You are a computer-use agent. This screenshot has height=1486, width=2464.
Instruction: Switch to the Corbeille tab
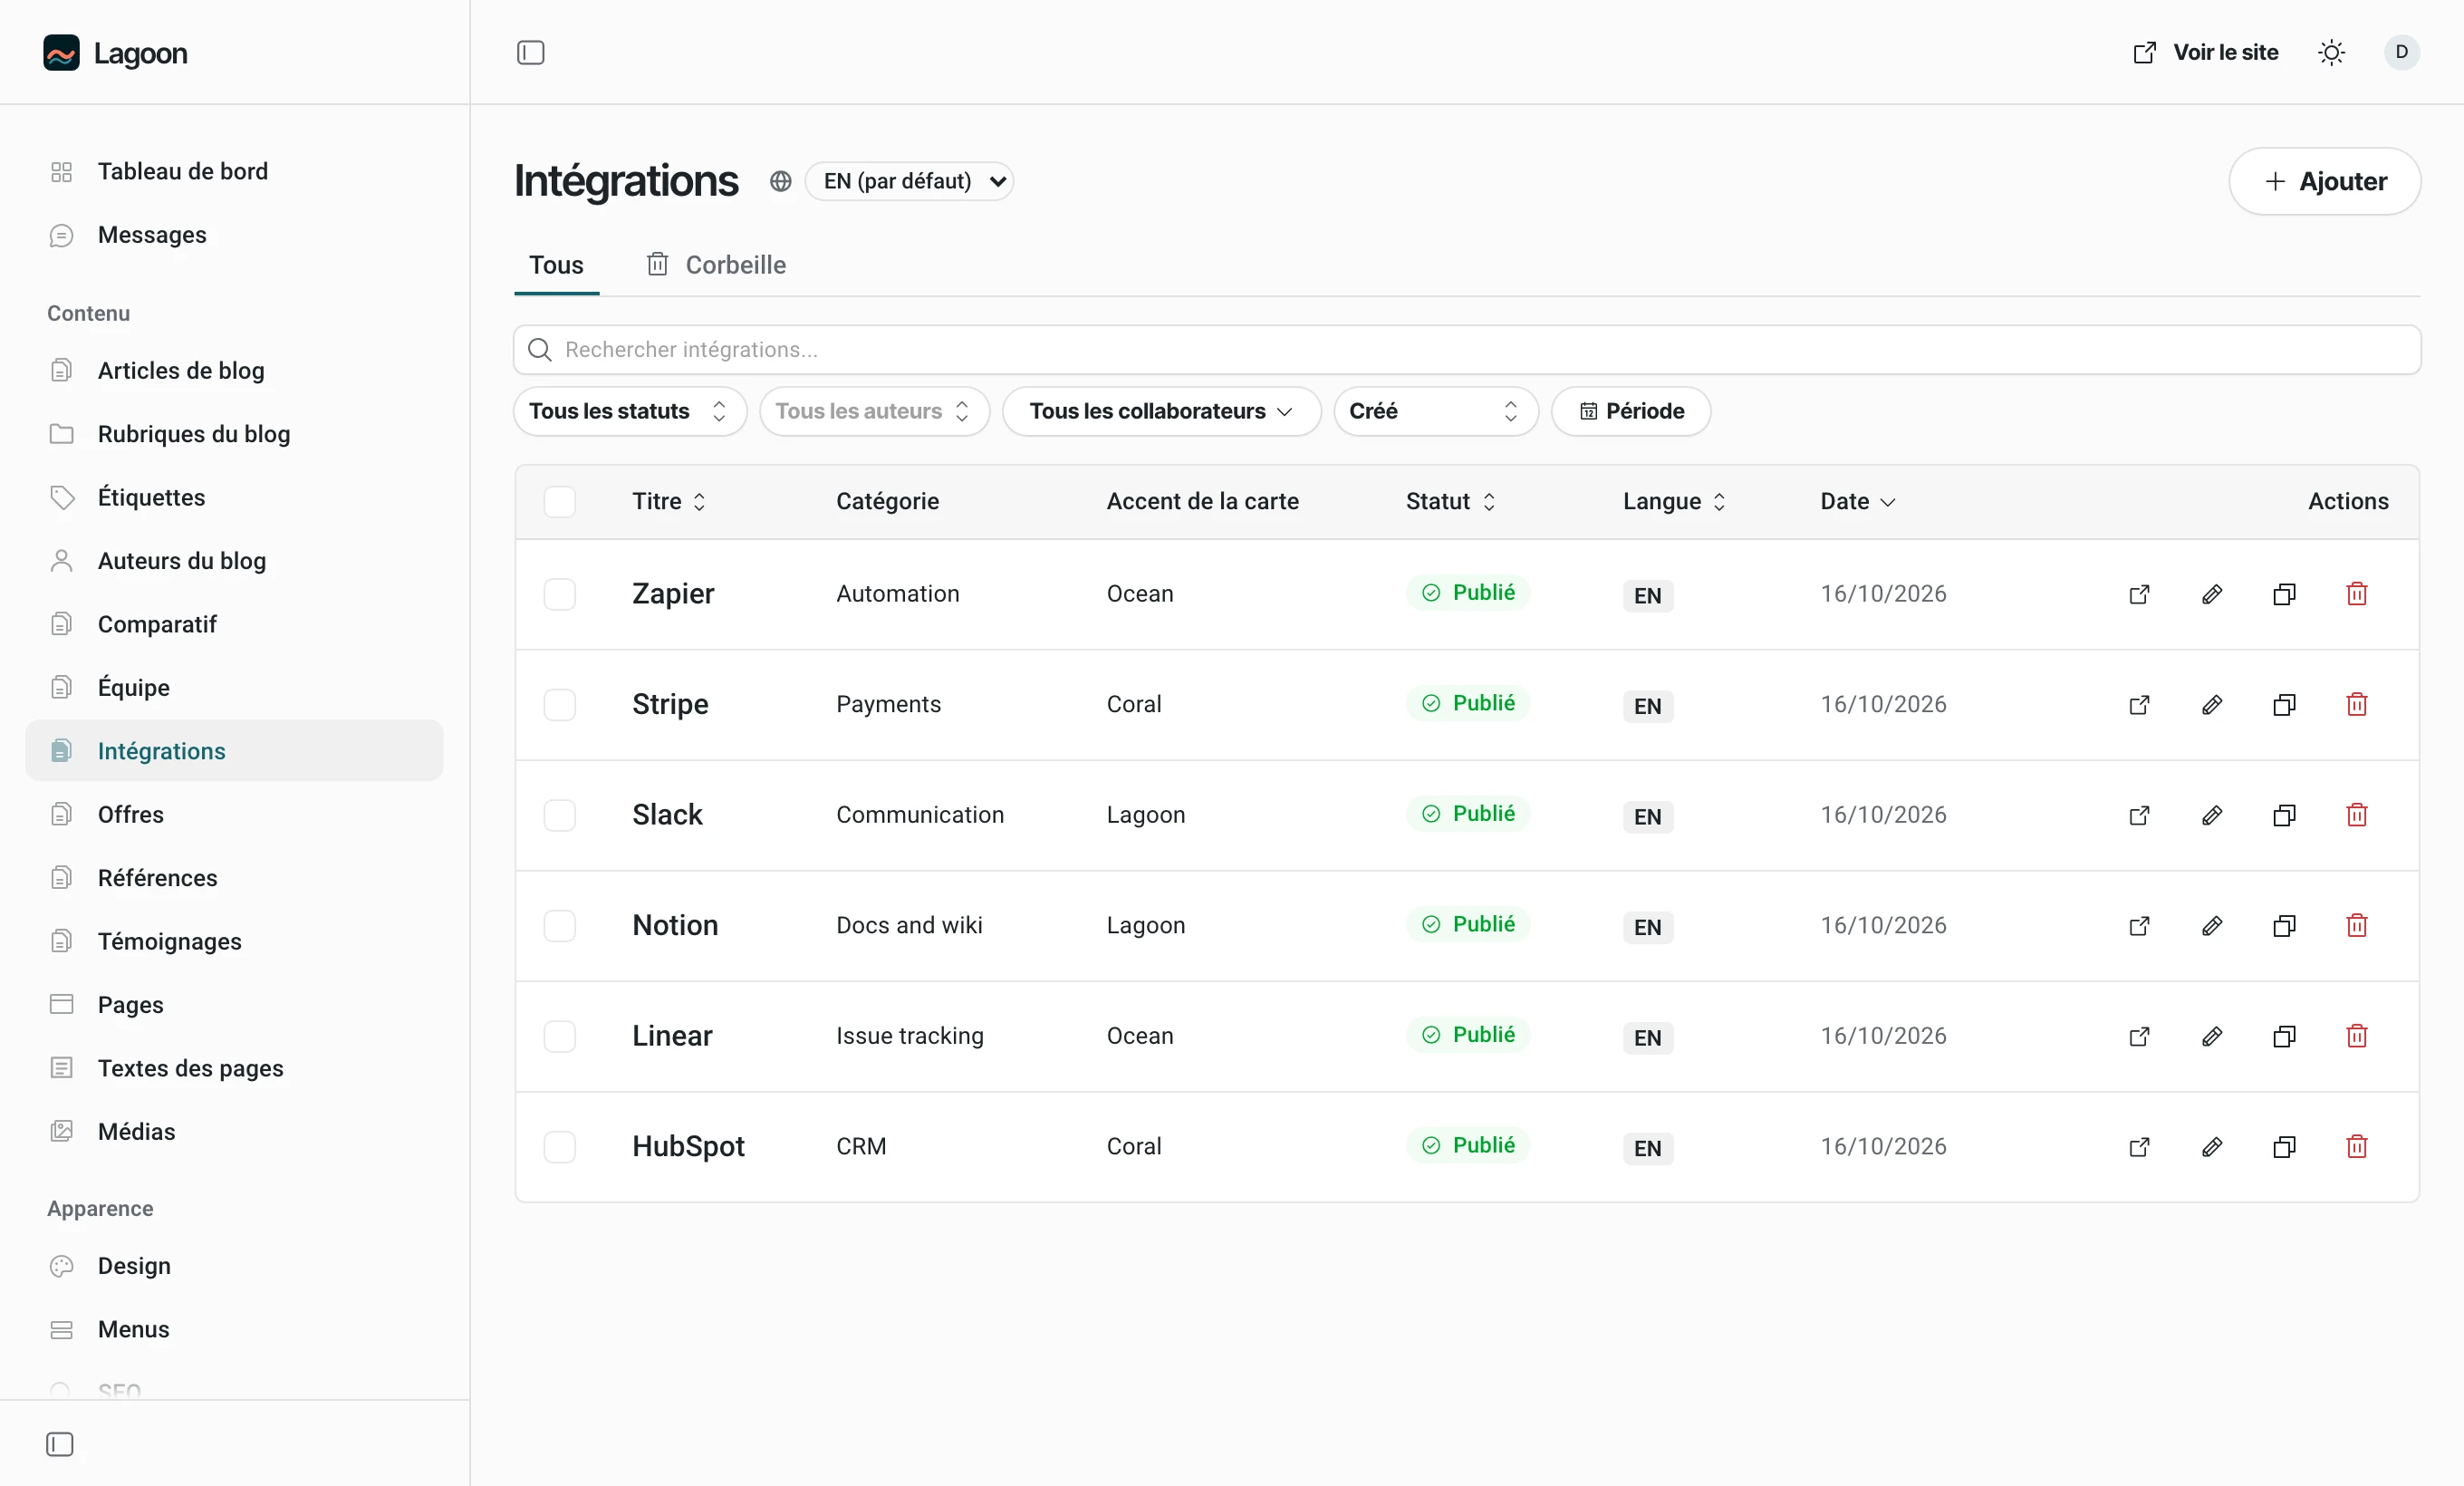tap(715, 265)
